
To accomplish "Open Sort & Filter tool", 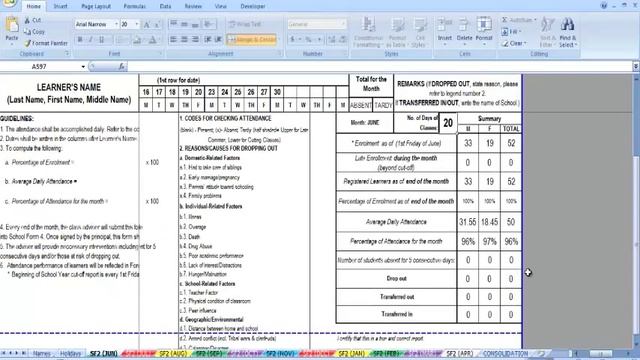I will pyautogui.click(x=547, y=33).
